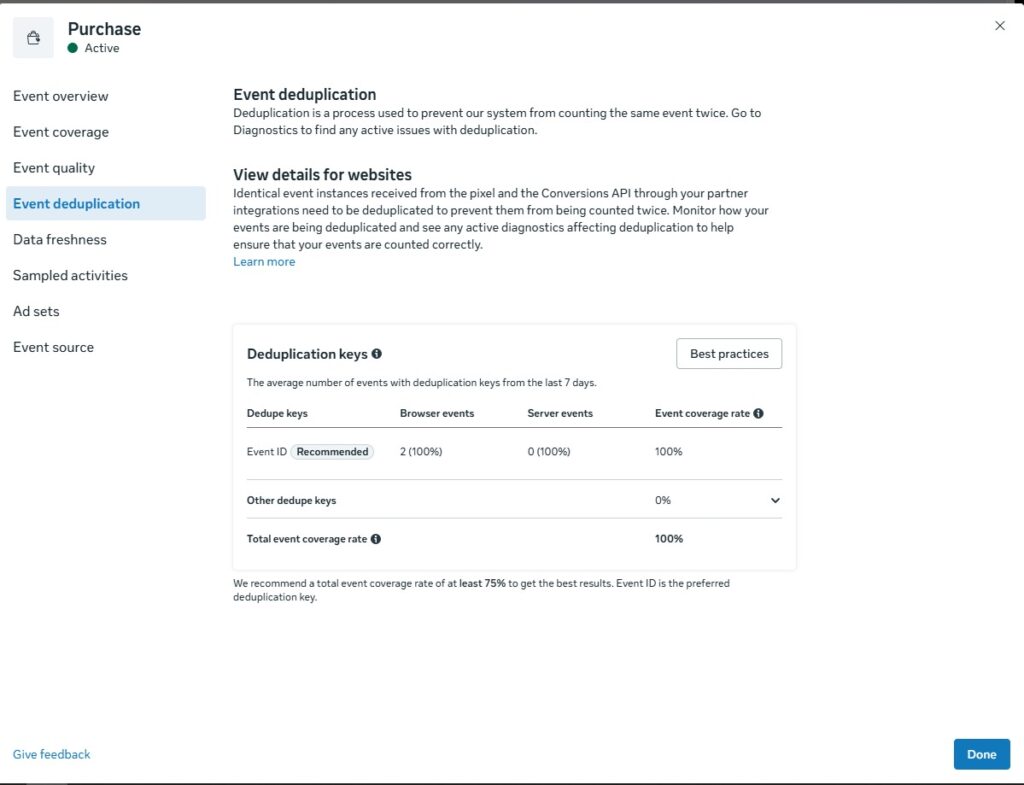Screen dimensions: 1024x785
Task: Click the Purchase shopping bag icon
Action: click(x=33, y=39)
